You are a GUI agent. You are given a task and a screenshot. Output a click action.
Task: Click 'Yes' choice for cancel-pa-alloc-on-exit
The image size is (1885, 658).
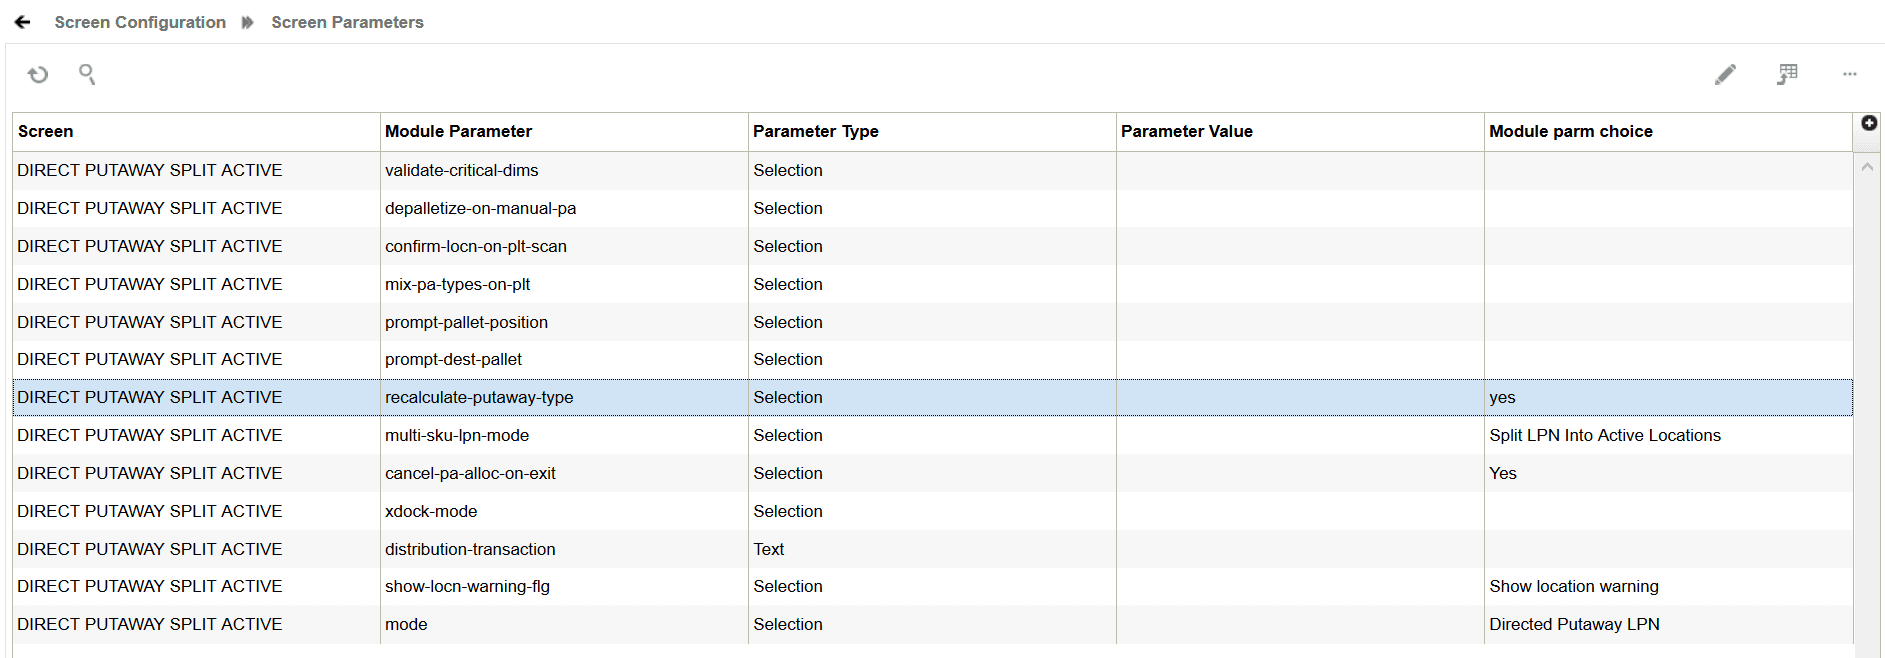point(1668,473)
